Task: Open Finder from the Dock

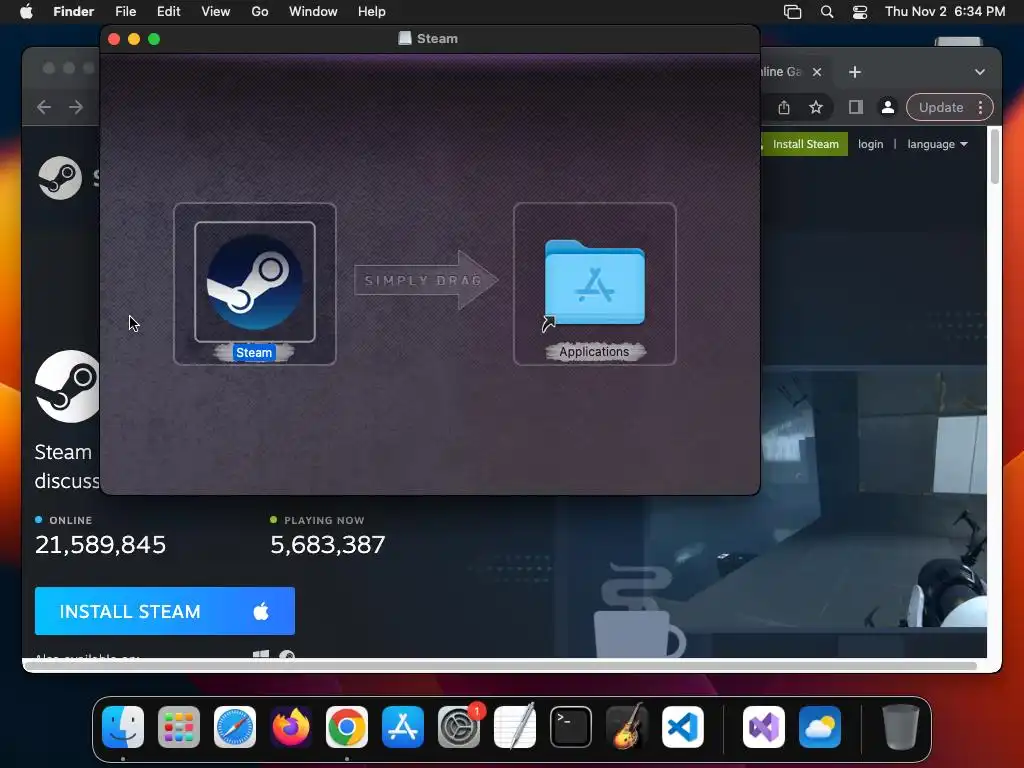Action: (123, 727)
